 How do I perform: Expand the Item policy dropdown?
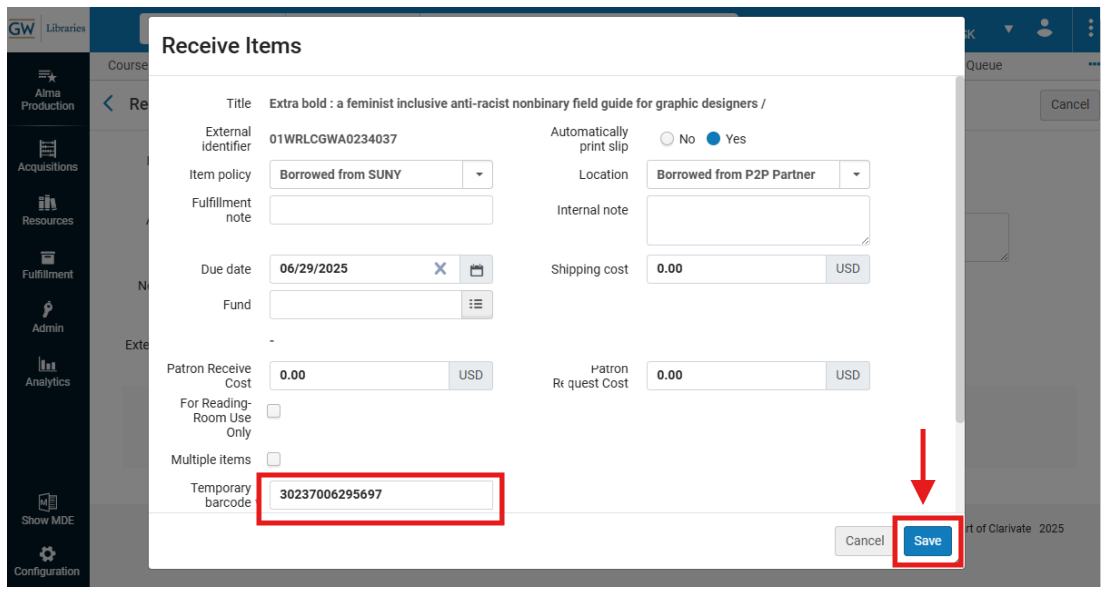(478, 175)
